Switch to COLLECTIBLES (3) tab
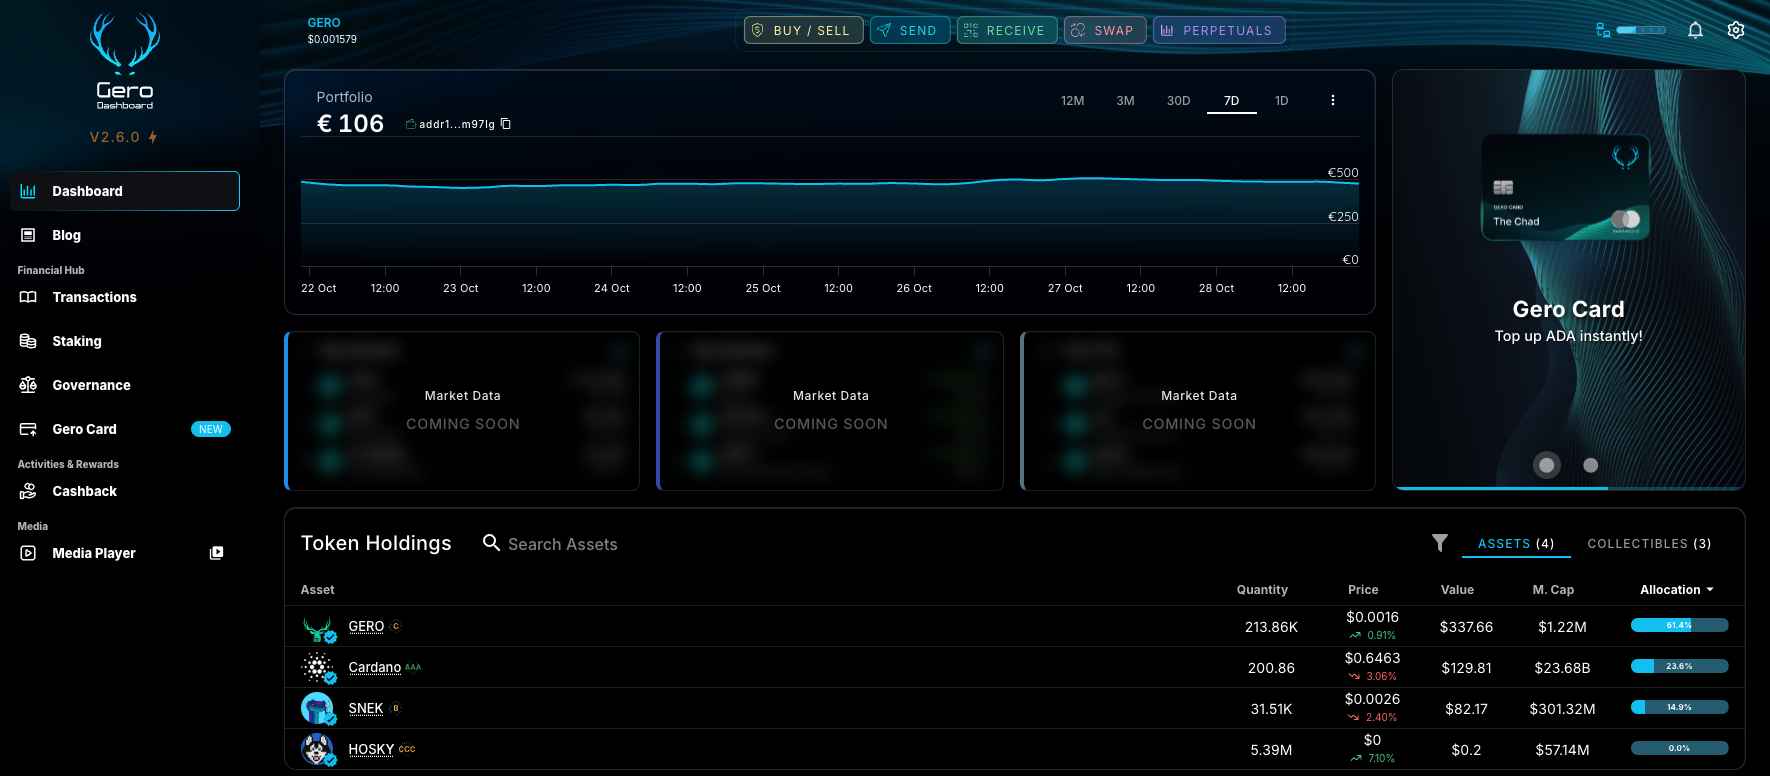 pyautogui.click(x=1649, y=543)
